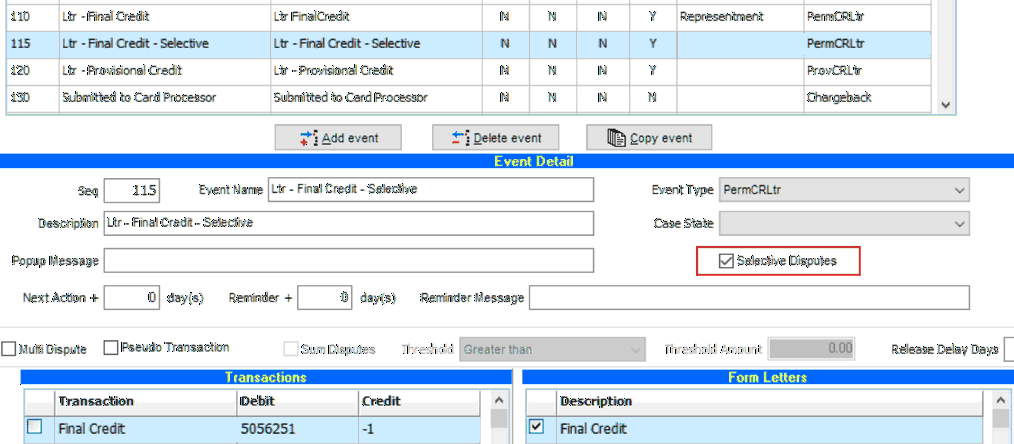The height and width of the screenshot is (444, 1014).
Task: Enable the Multi Dispute checkbox
Action: [x=9, y=349]
